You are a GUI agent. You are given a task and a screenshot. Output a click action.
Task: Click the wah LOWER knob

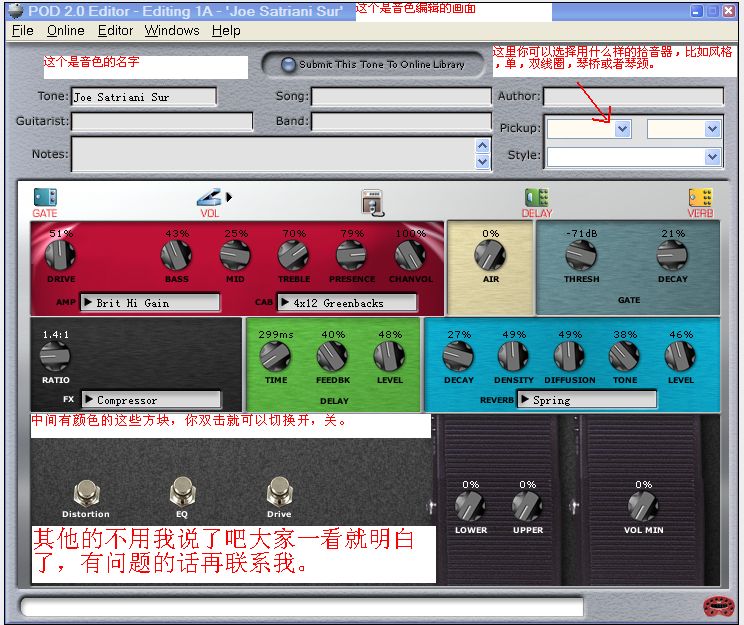(x=470, y=506)
